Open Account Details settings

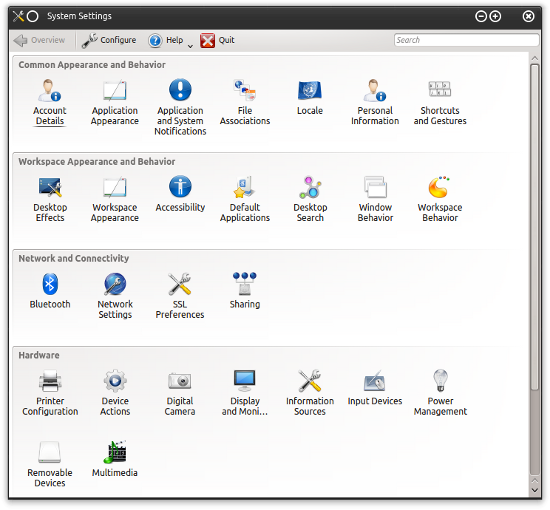[x=50, y=102]
